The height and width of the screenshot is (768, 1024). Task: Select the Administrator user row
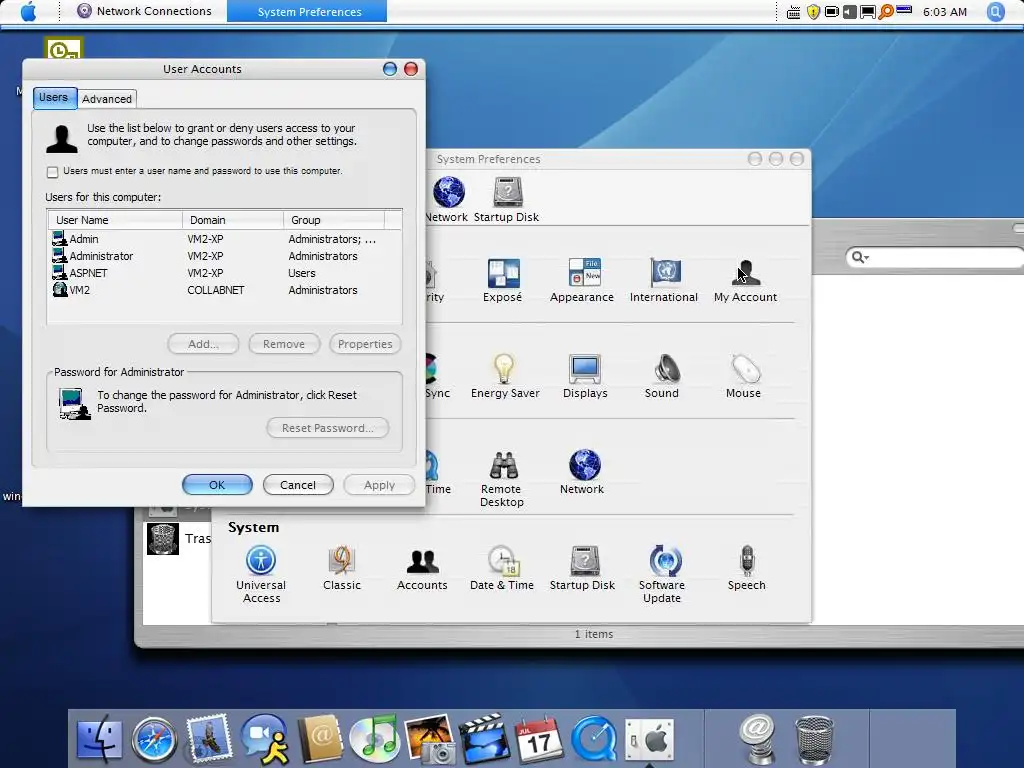[x=225, y=256]
